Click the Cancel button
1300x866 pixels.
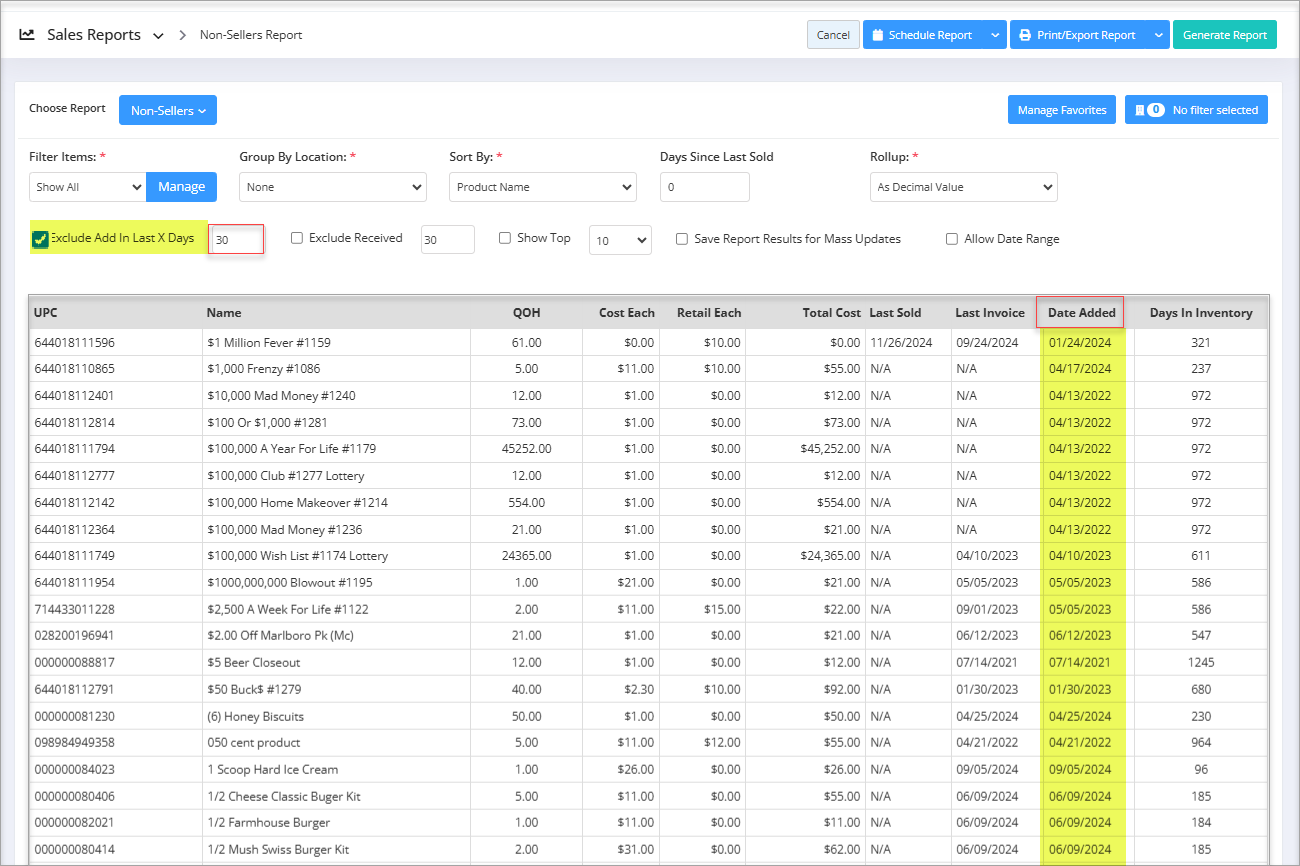coord(833,35)
